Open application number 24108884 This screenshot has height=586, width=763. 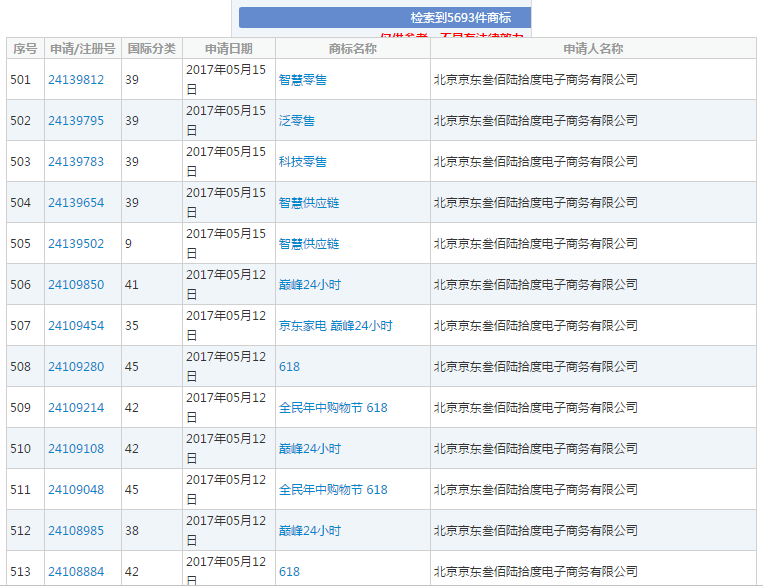[76, 572]
